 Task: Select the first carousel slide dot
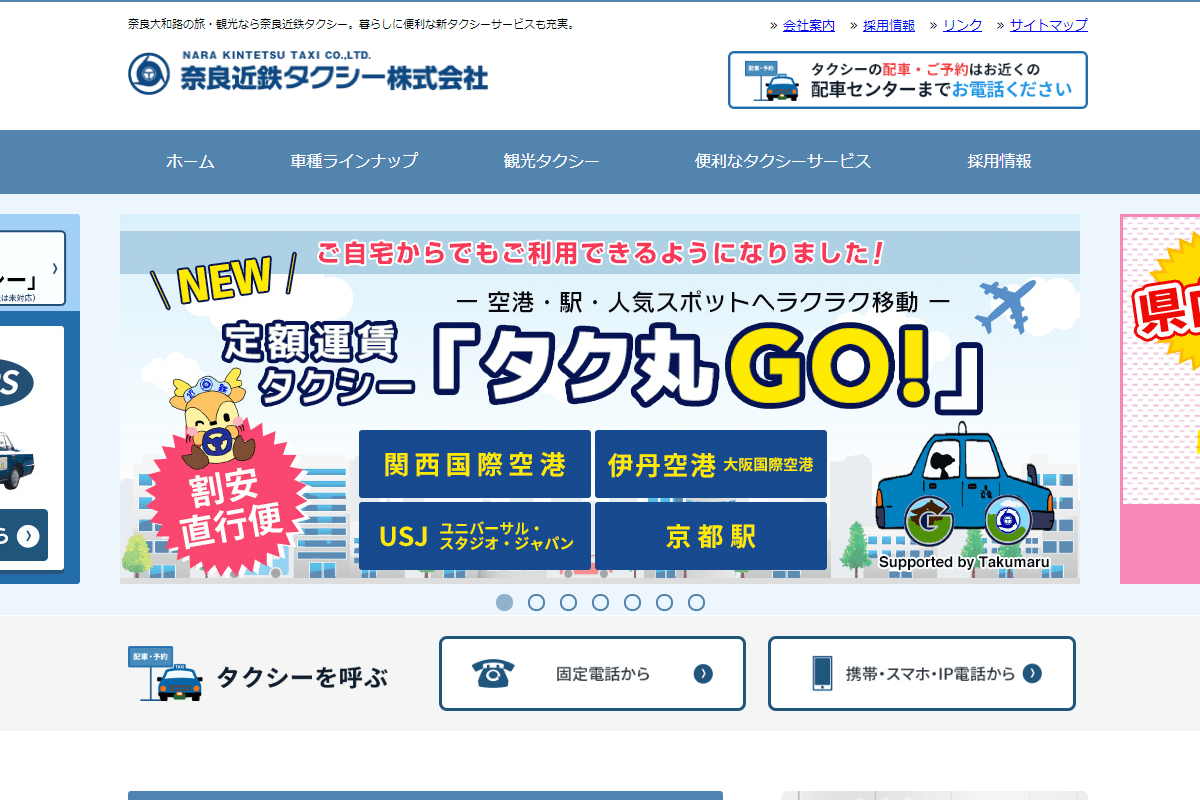(x=504, y=602)
